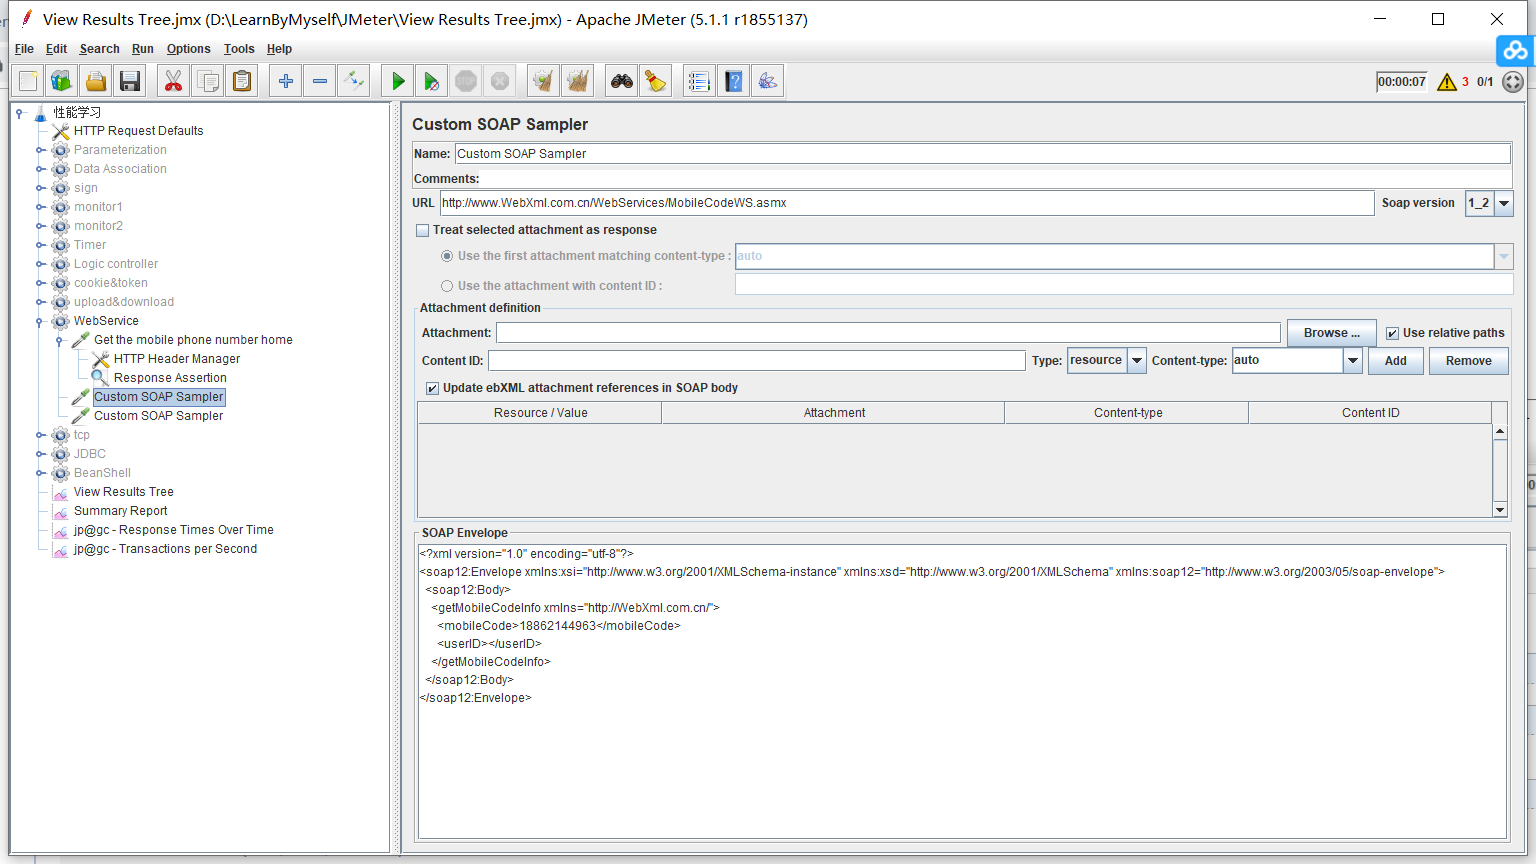The width and height of the screenshot is (1536, 864).
Task: Click the Name input field
Action: (982, 154)
